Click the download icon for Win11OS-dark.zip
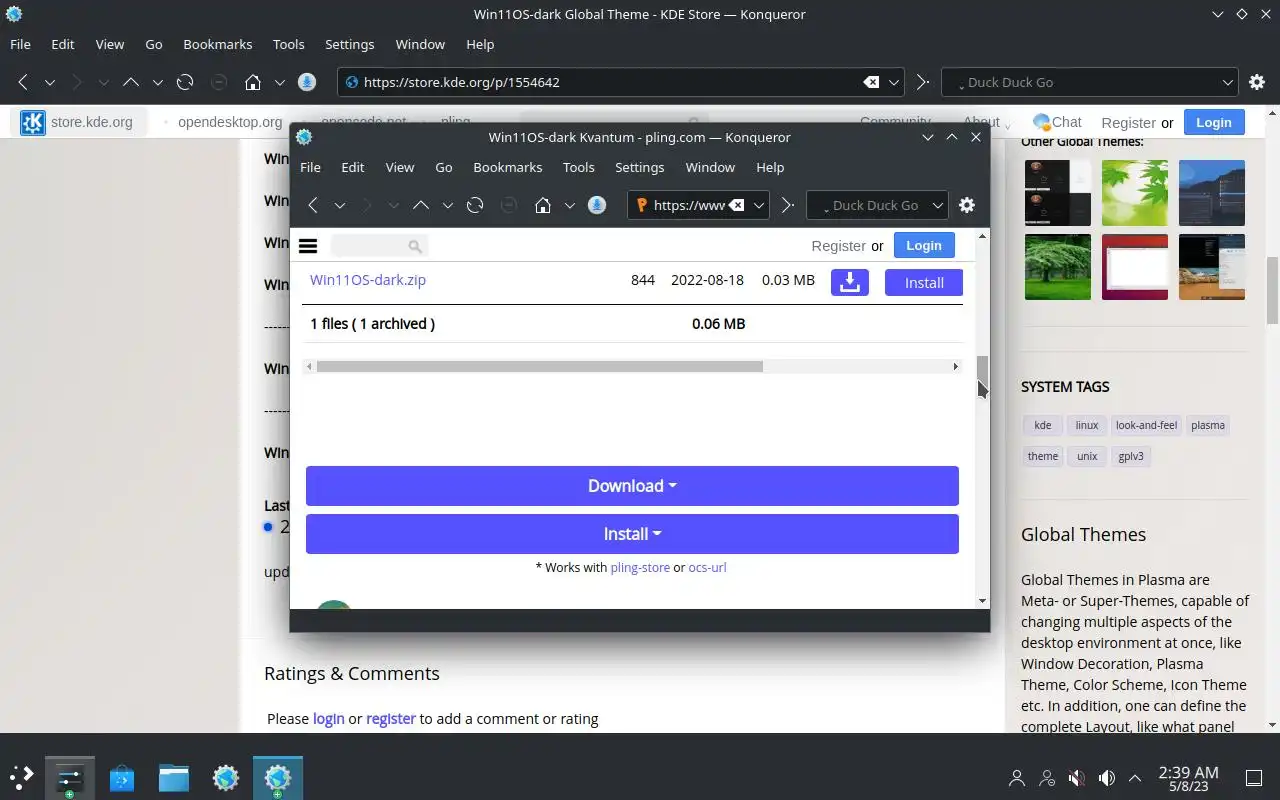The image size is (1280, 800). click(850, 282)
